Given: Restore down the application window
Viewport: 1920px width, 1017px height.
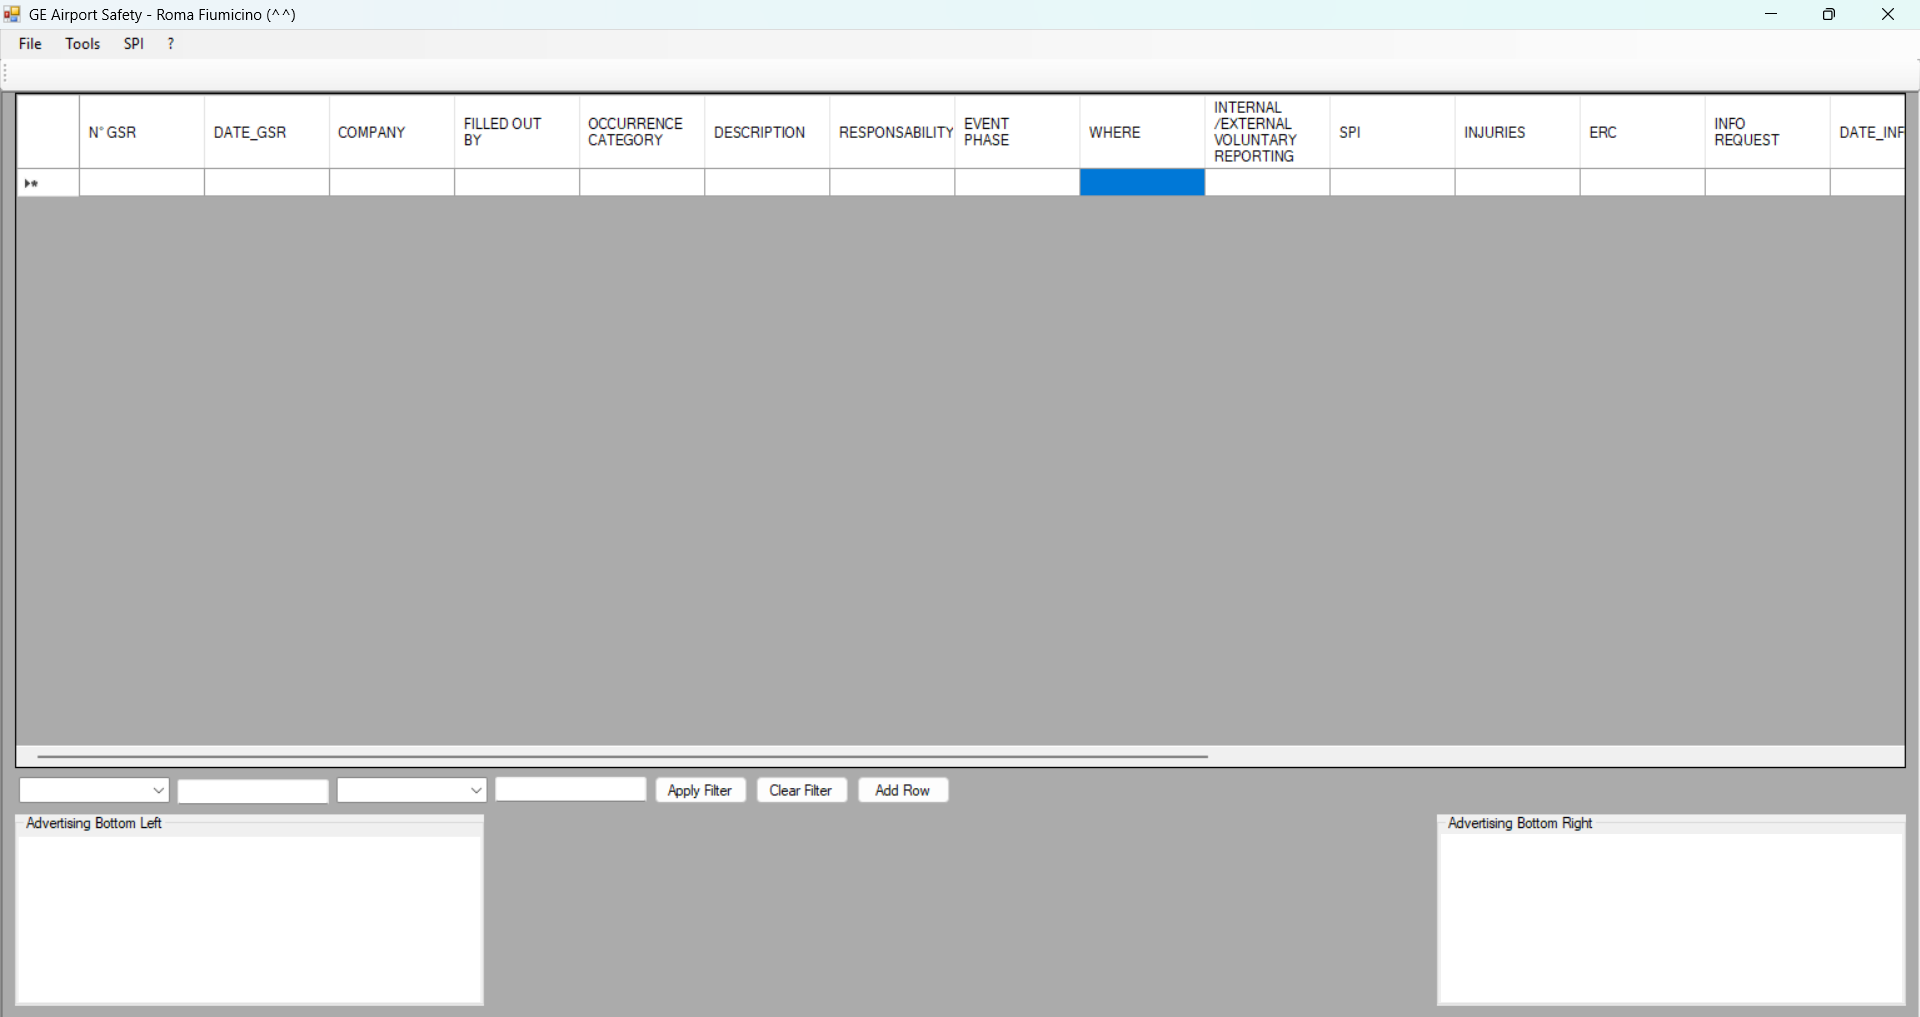Looking at the screenshot, I should point(1828,14).
